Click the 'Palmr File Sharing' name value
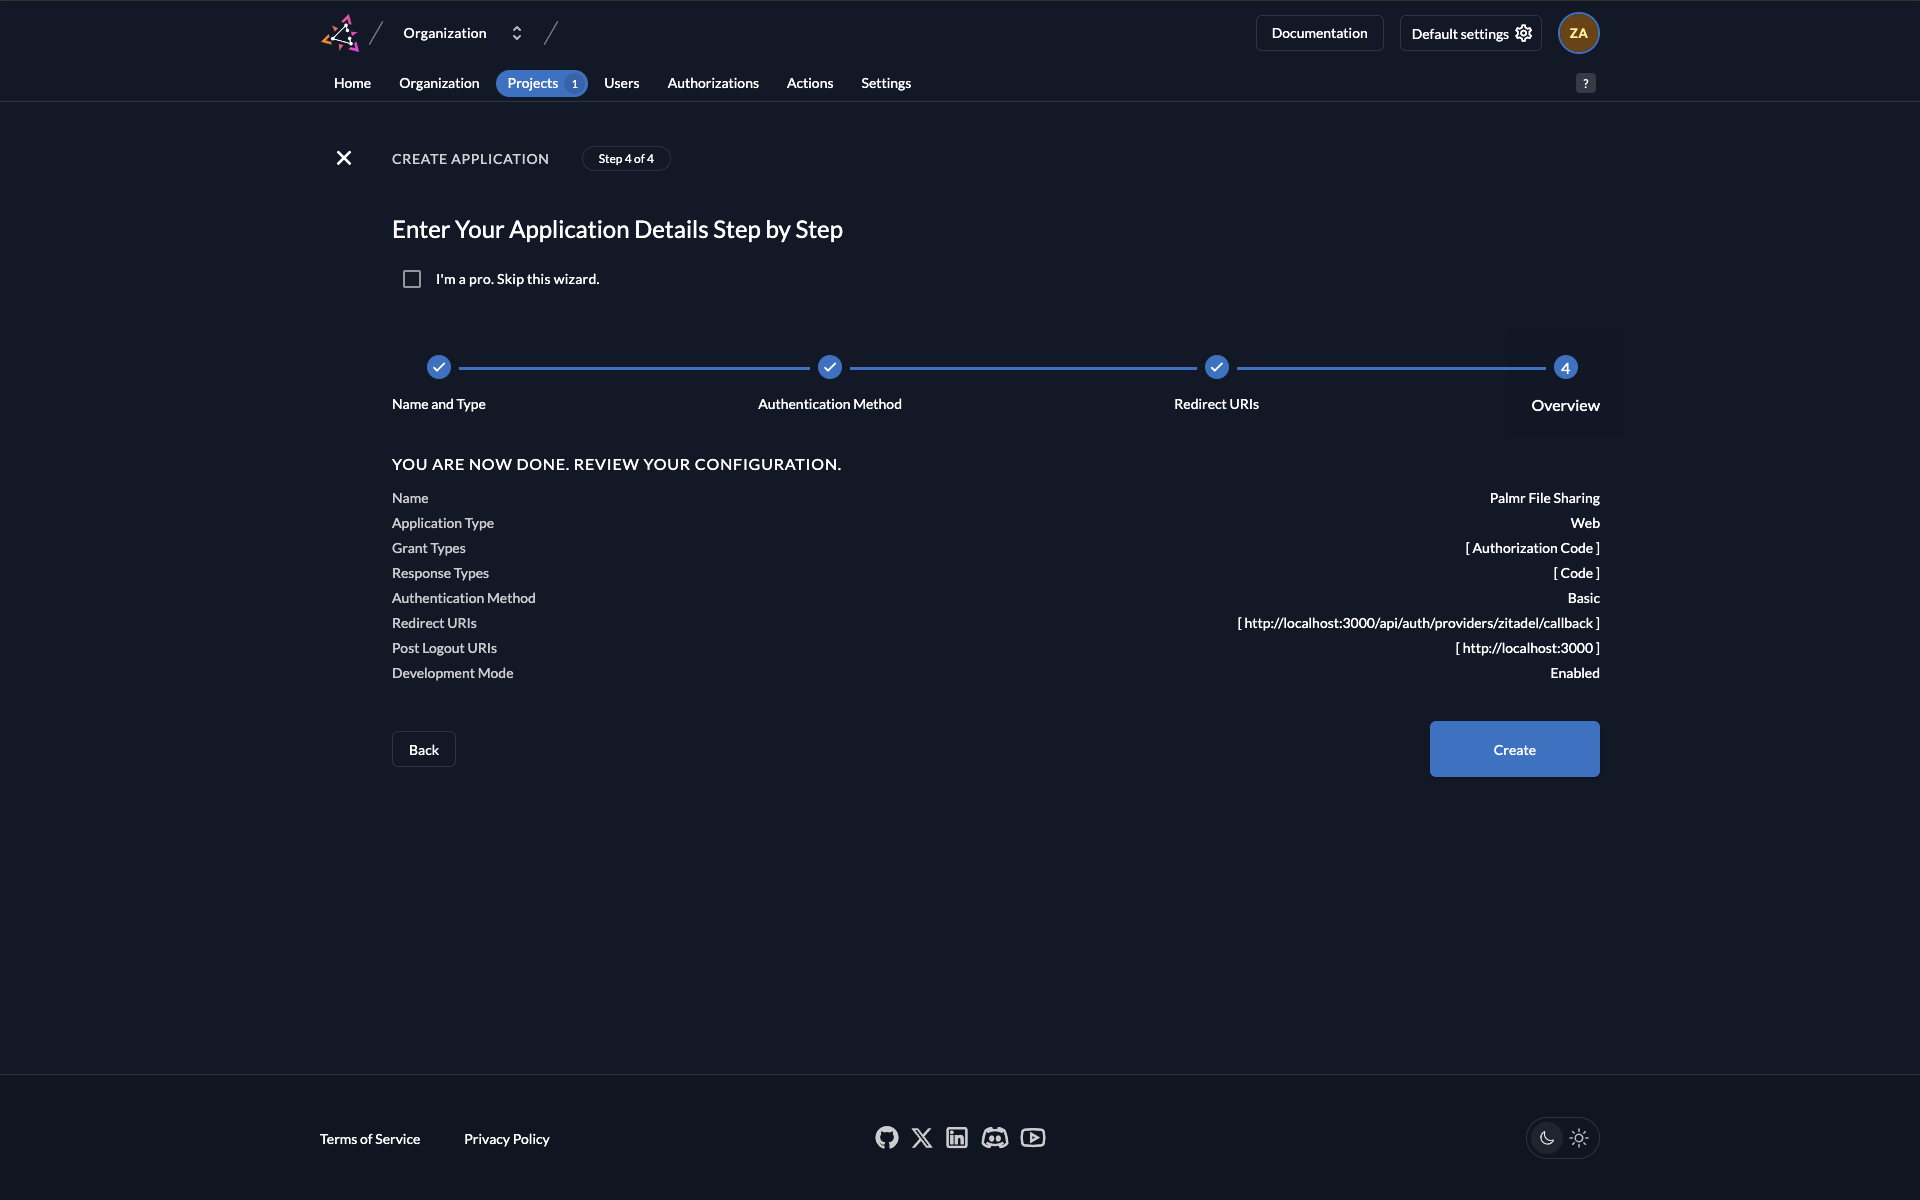 tap(1544, 498)
